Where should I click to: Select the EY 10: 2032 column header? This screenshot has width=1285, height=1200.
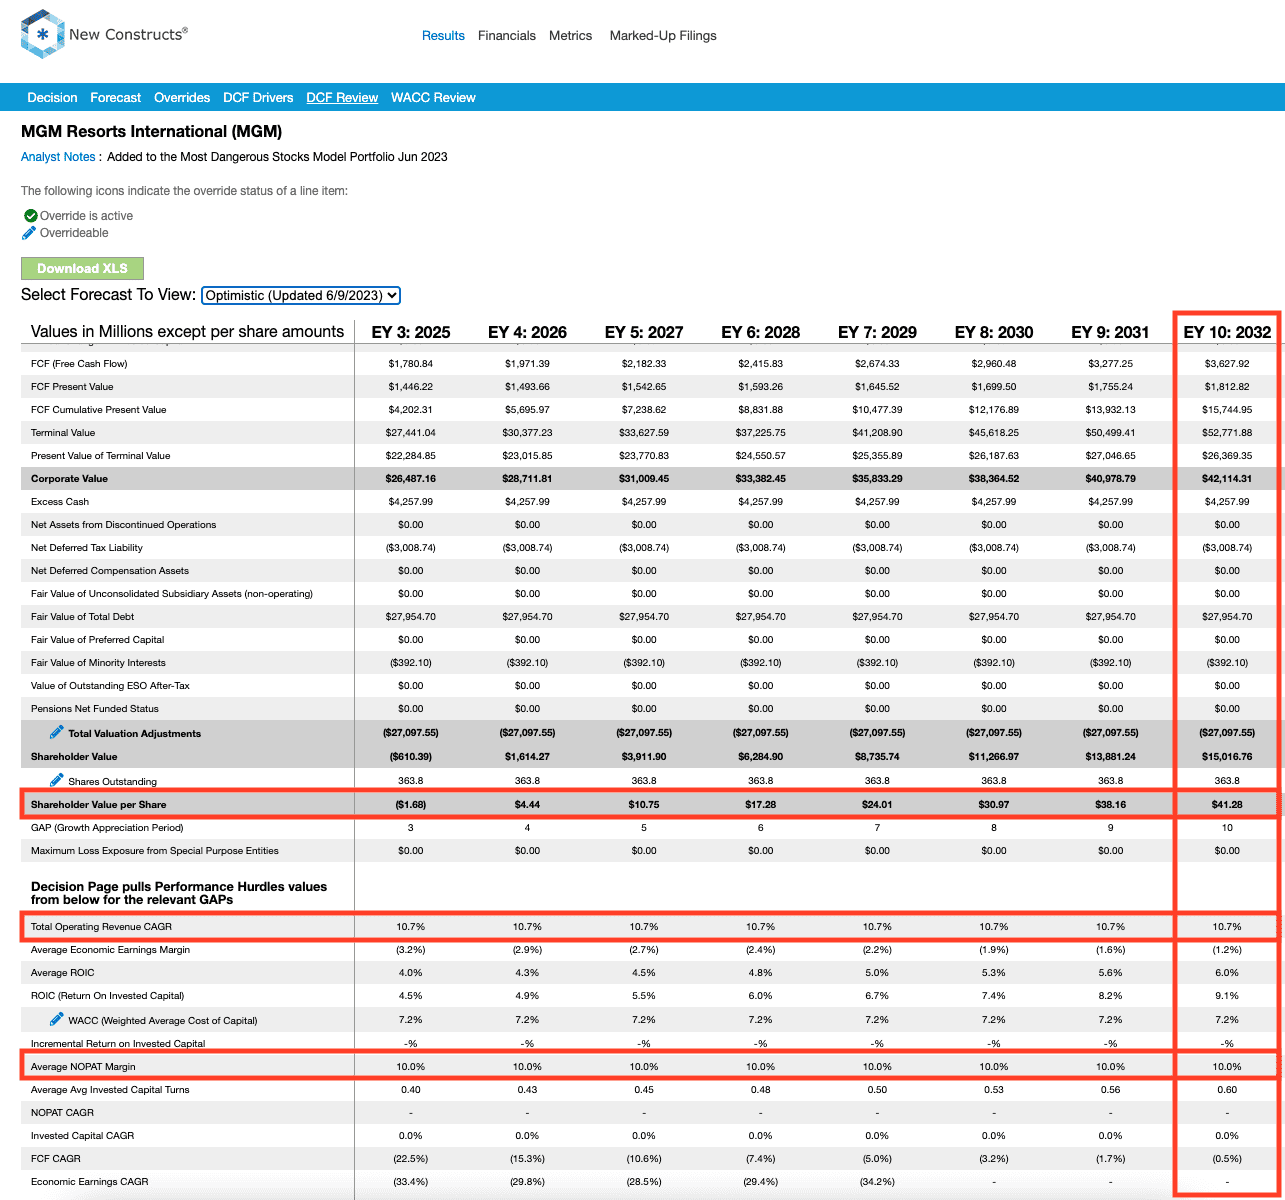(x=1227, y=332)
